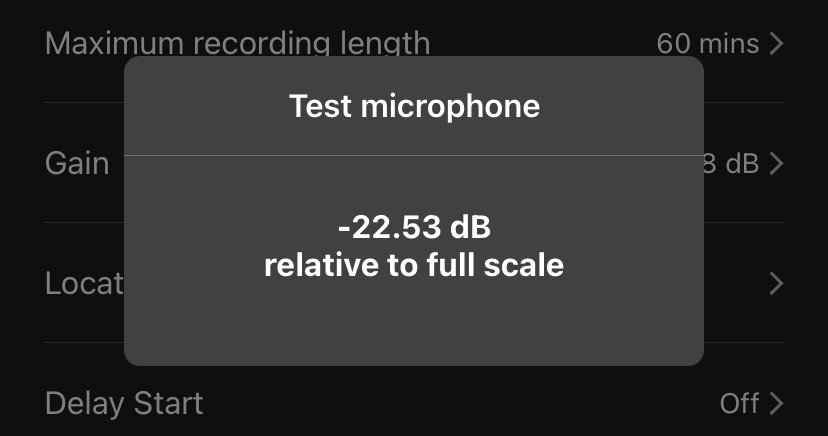Screen dimensions: 828x436
Task: Click the Test microphone dialog title
Action: 414,106
